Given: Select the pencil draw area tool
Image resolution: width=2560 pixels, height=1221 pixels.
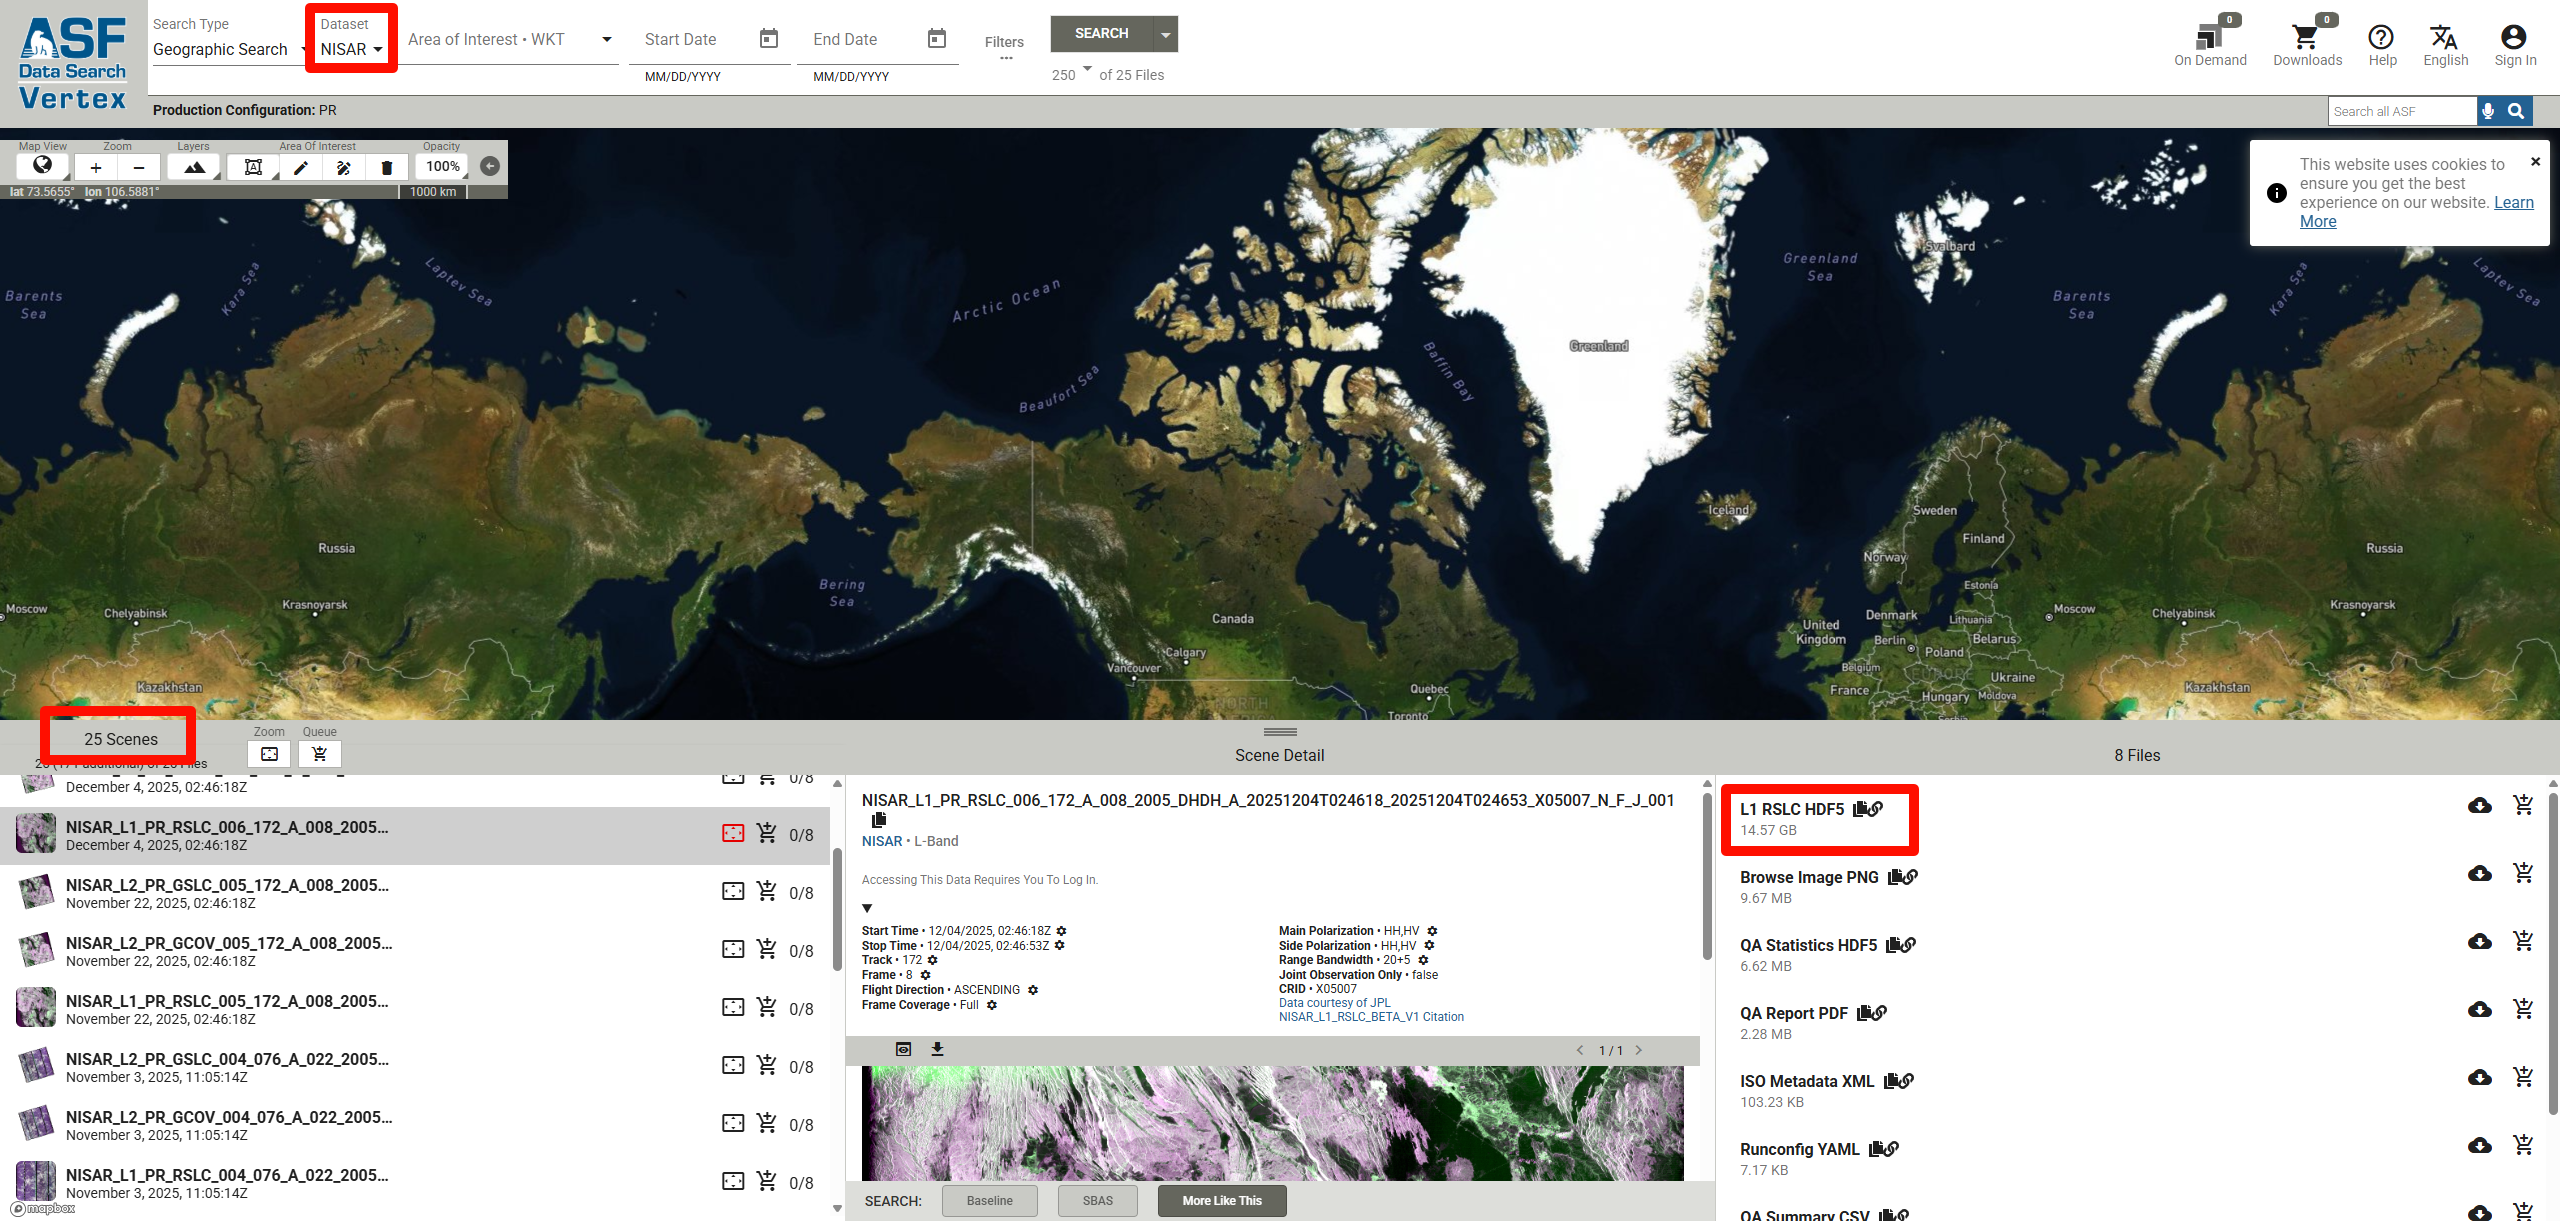Looking at the screenshot, I should tap(300, 167).
